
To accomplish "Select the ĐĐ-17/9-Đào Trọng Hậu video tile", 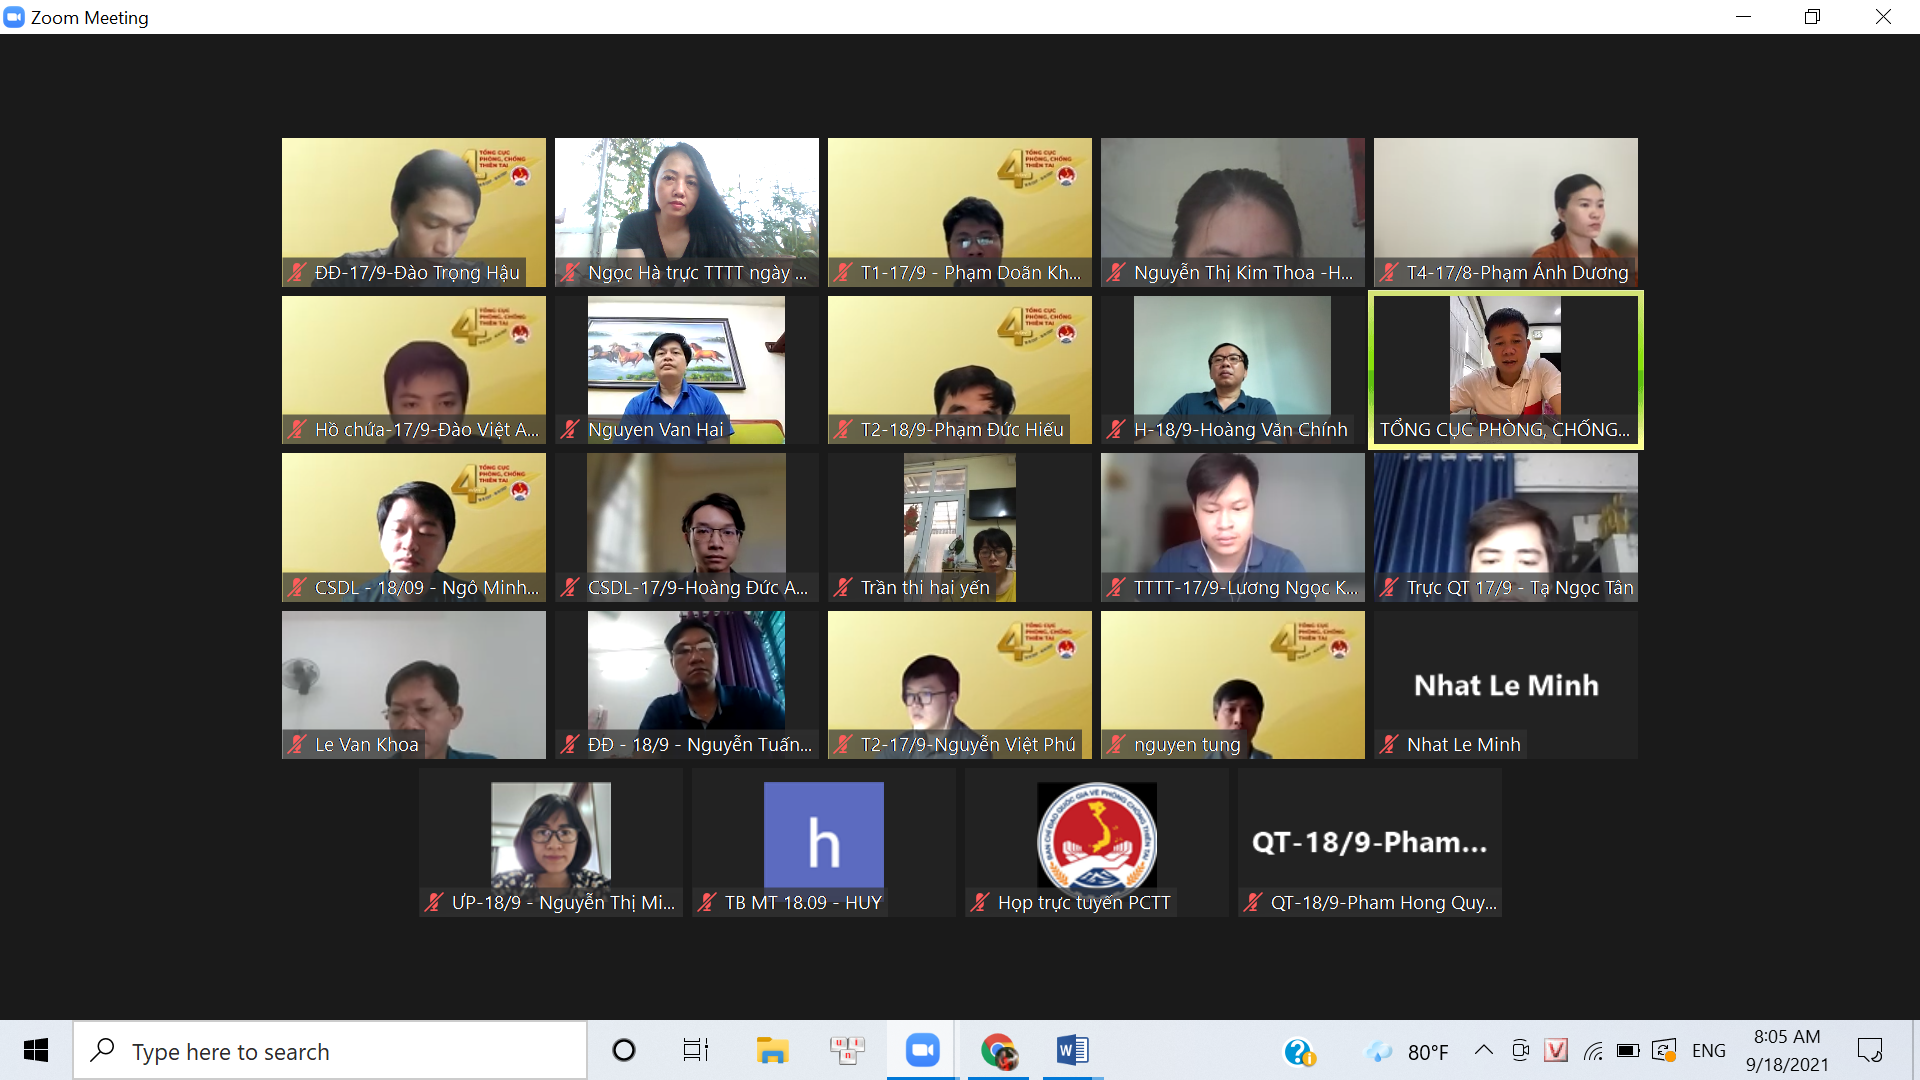I will (x=414, y=213).
